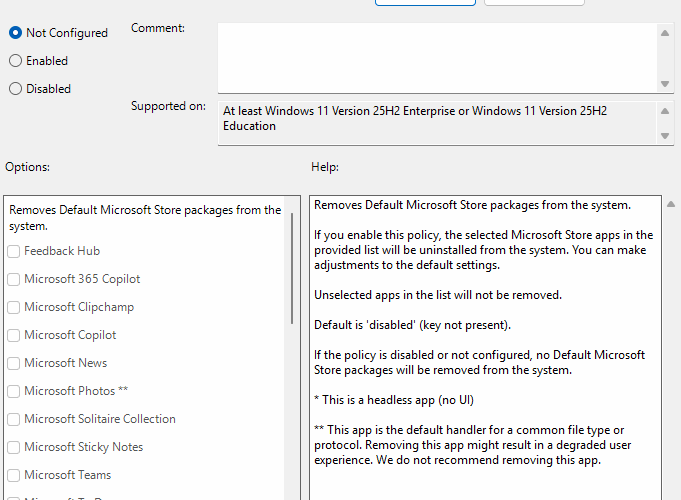This screenshot has width=681, height=500.
Task: Set the policy to Disabled
Action: [x=15, y=89]
